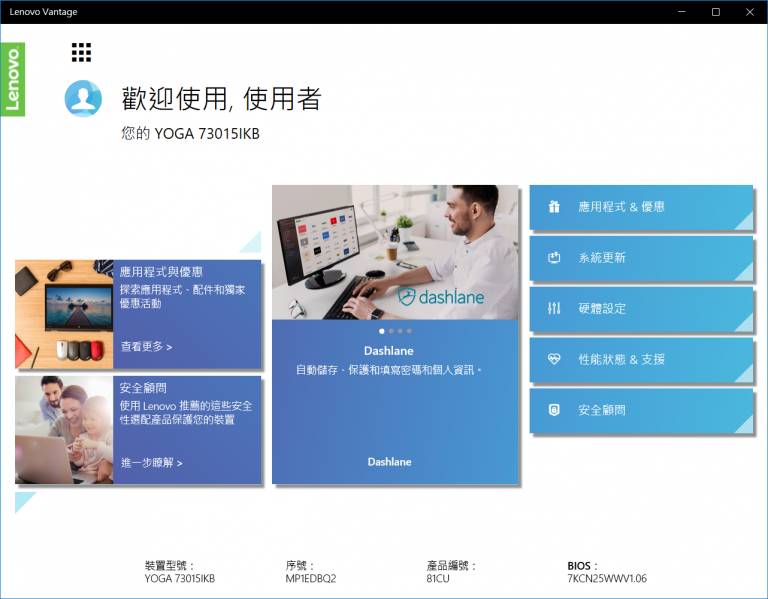Click the user profile avatar icon
The width and height of the screenshot is (768, 599).
(83, 98)
